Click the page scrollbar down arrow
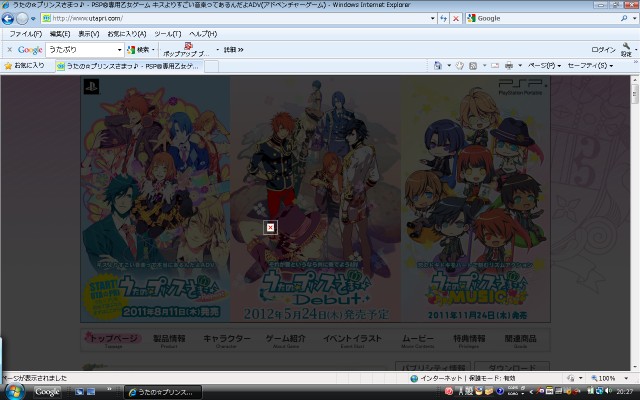The image size is (640, 400). click(x=635, y=367)
